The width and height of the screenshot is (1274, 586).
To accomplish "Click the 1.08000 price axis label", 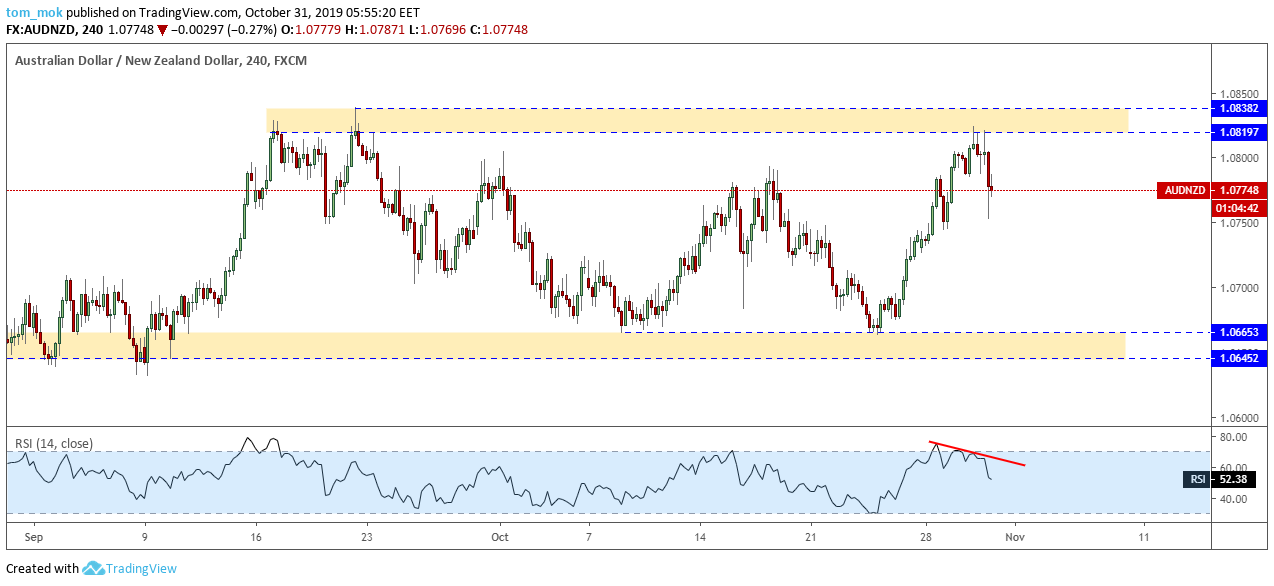I will pos(1236,158).
